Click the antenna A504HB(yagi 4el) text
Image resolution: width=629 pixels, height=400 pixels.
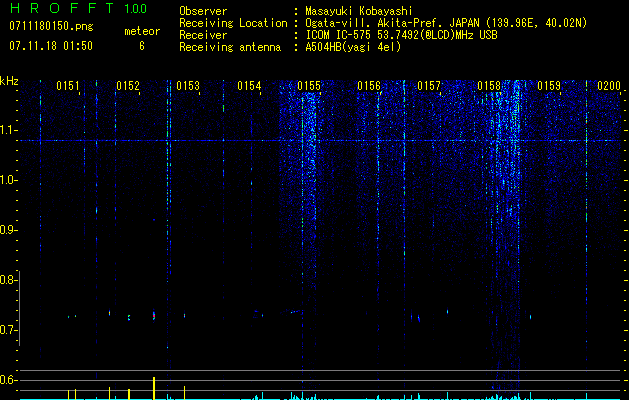pos(353,47)
